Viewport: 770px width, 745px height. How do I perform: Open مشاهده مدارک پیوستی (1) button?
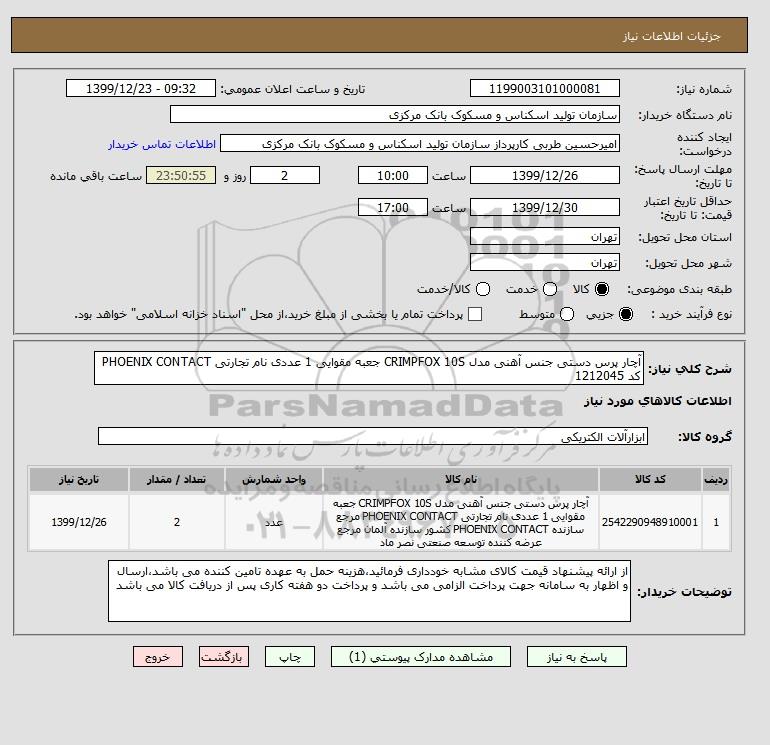(421, 657)
